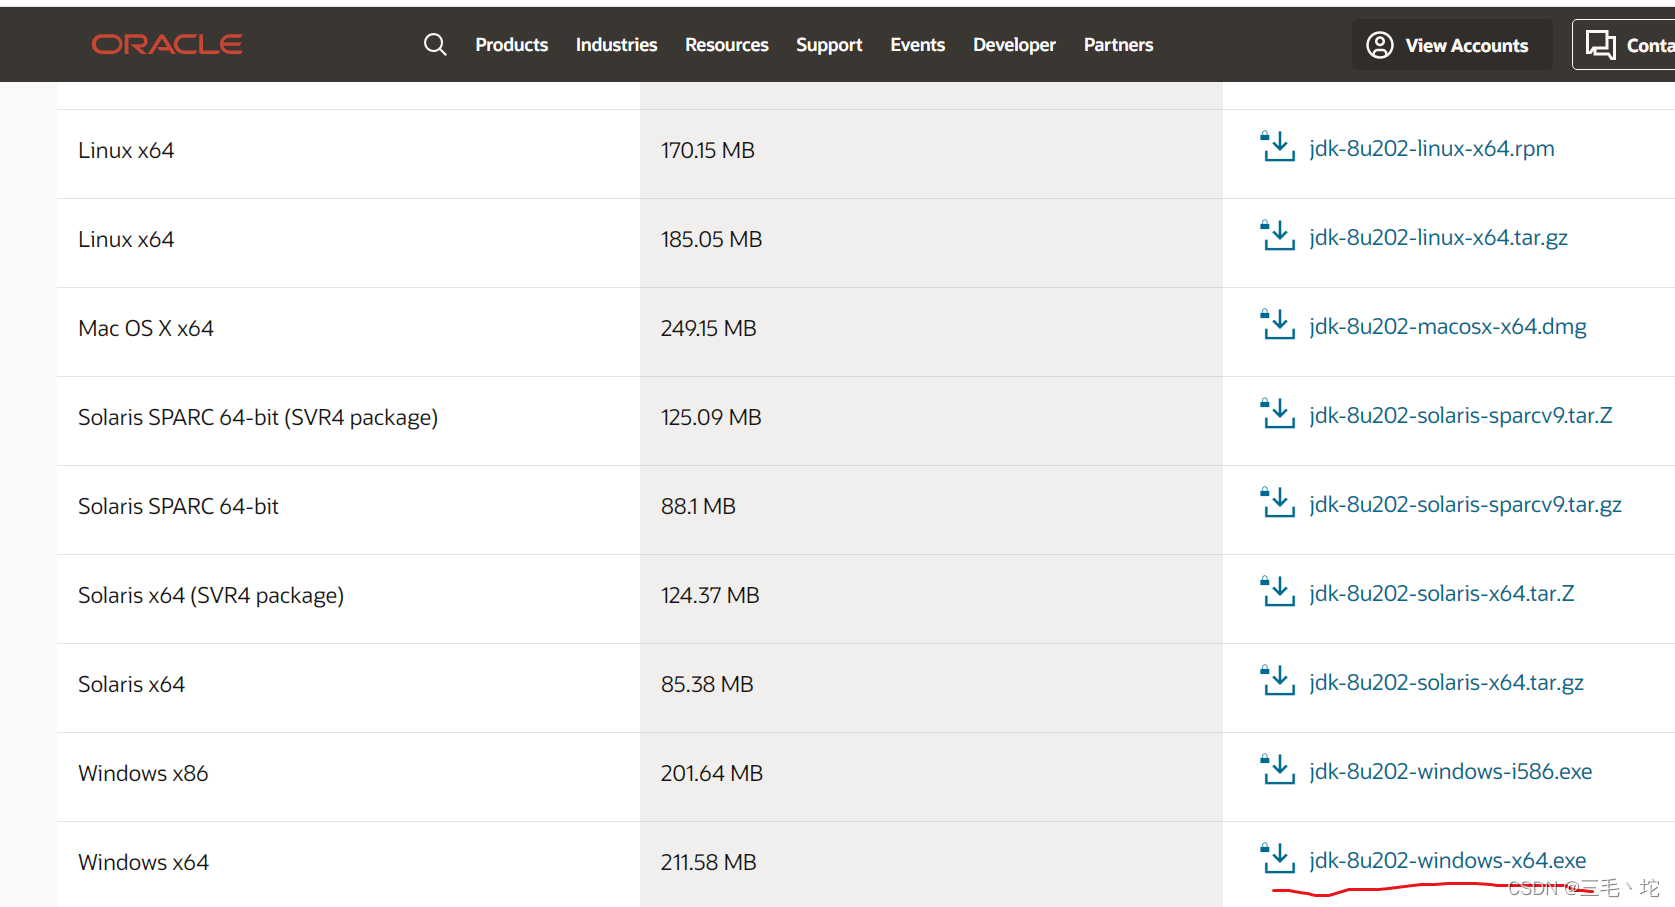Select Solaris x64 (SVR4 package) text
This screenshot has width=1675, height=907.
tap(211, 595)
